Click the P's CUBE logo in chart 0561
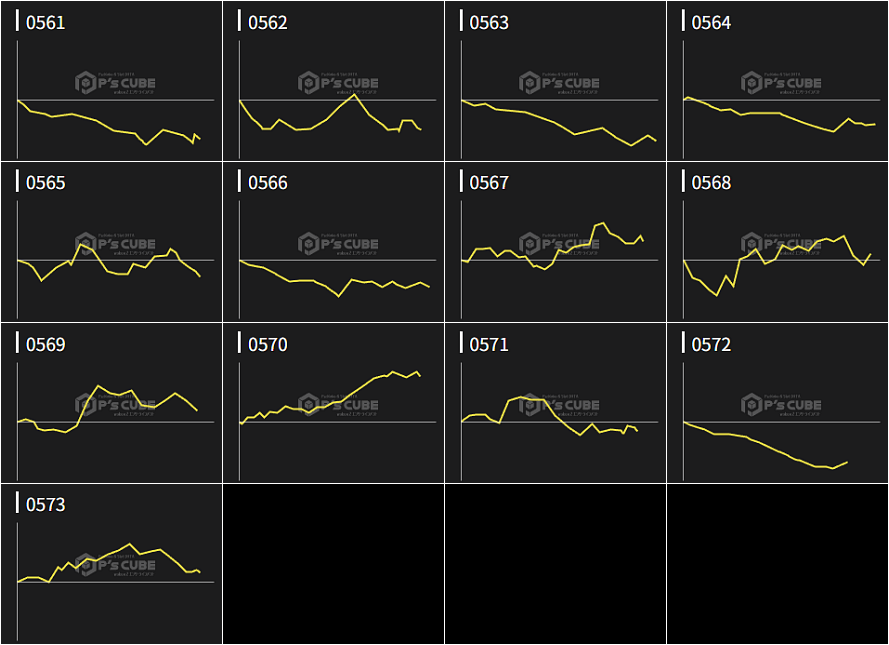This screenshot has width=889, height=645. click(x=116, y=83)
